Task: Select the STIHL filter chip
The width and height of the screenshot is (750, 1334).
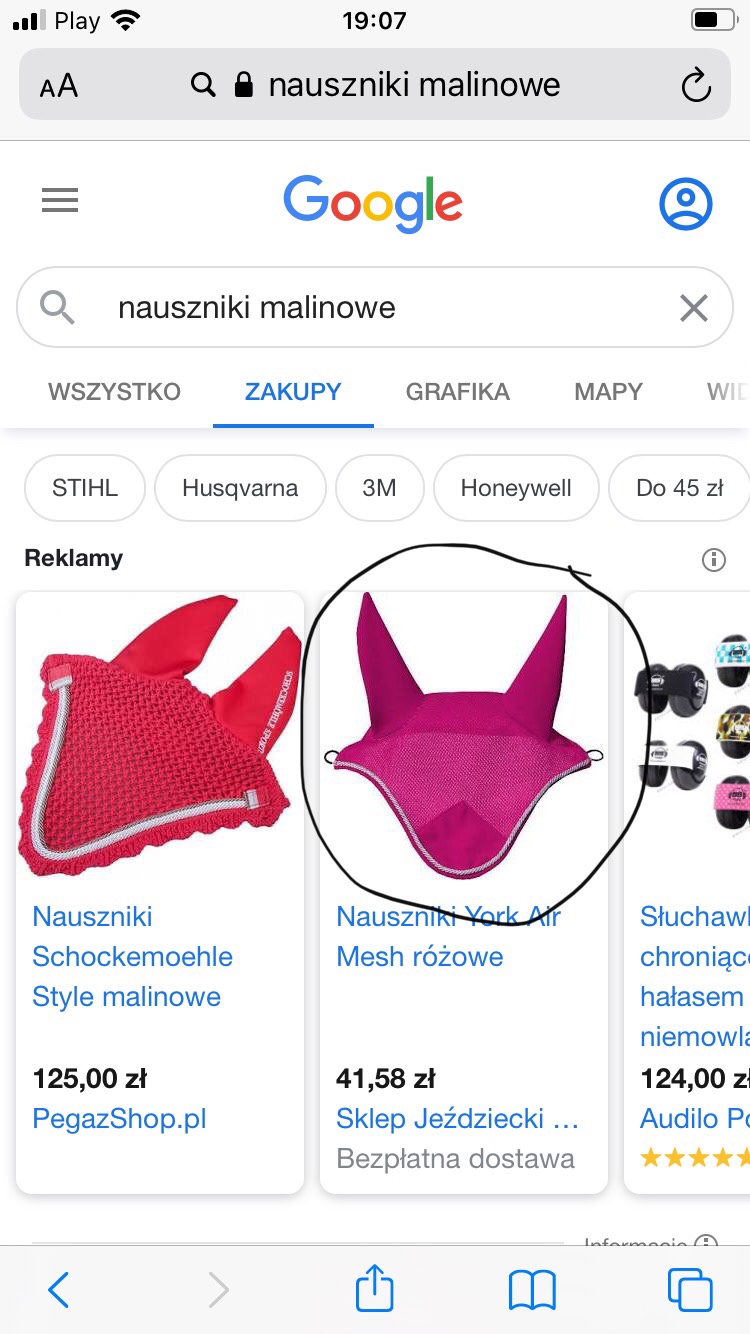Action: click(x=85, y=488)
